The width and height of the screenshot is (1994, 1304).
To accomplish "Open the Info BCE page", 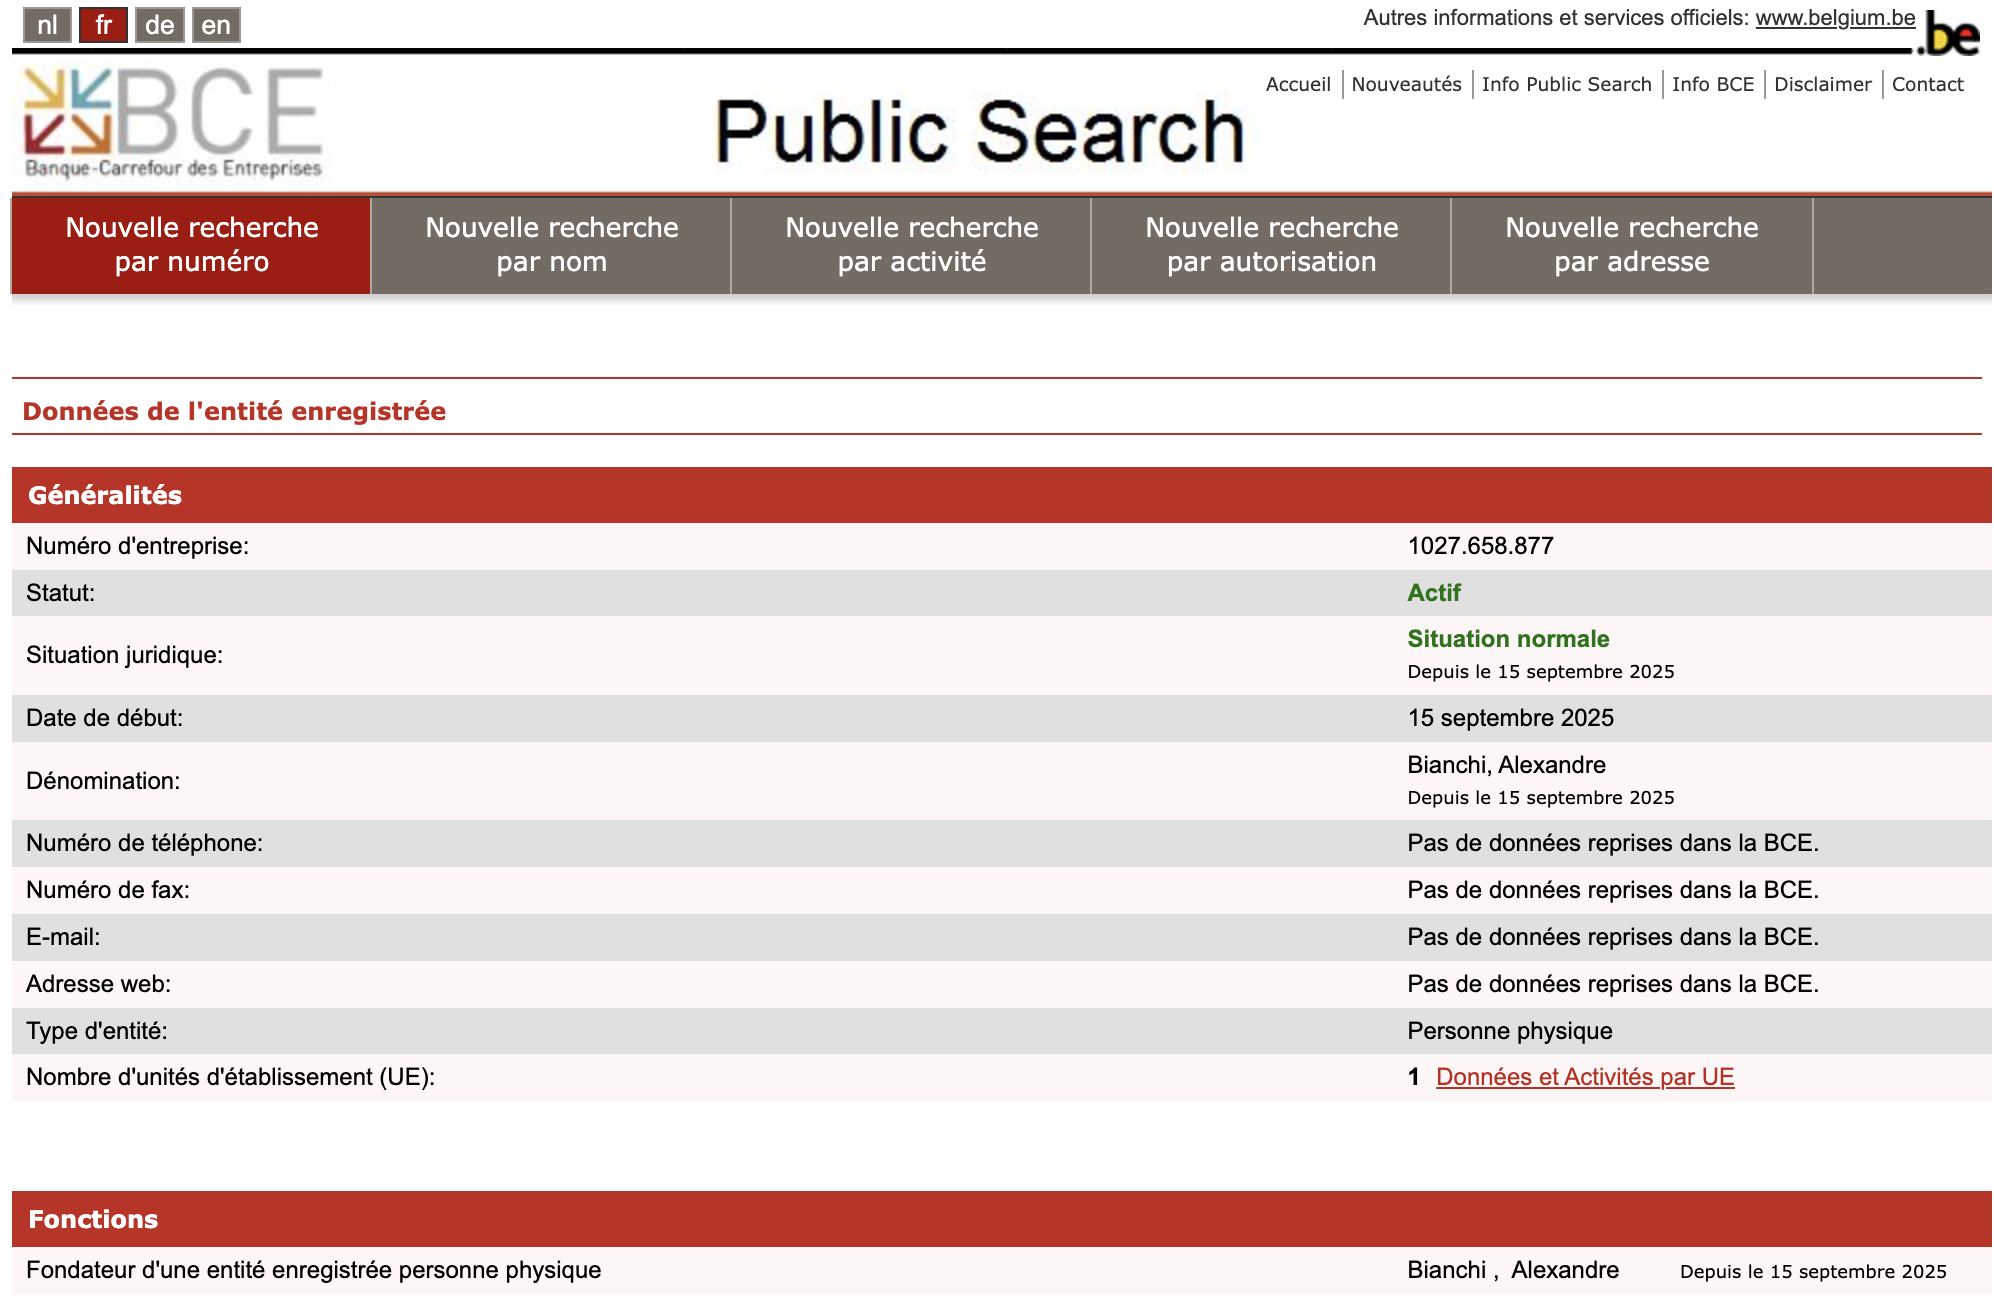I will click(x=1715, y=84).
